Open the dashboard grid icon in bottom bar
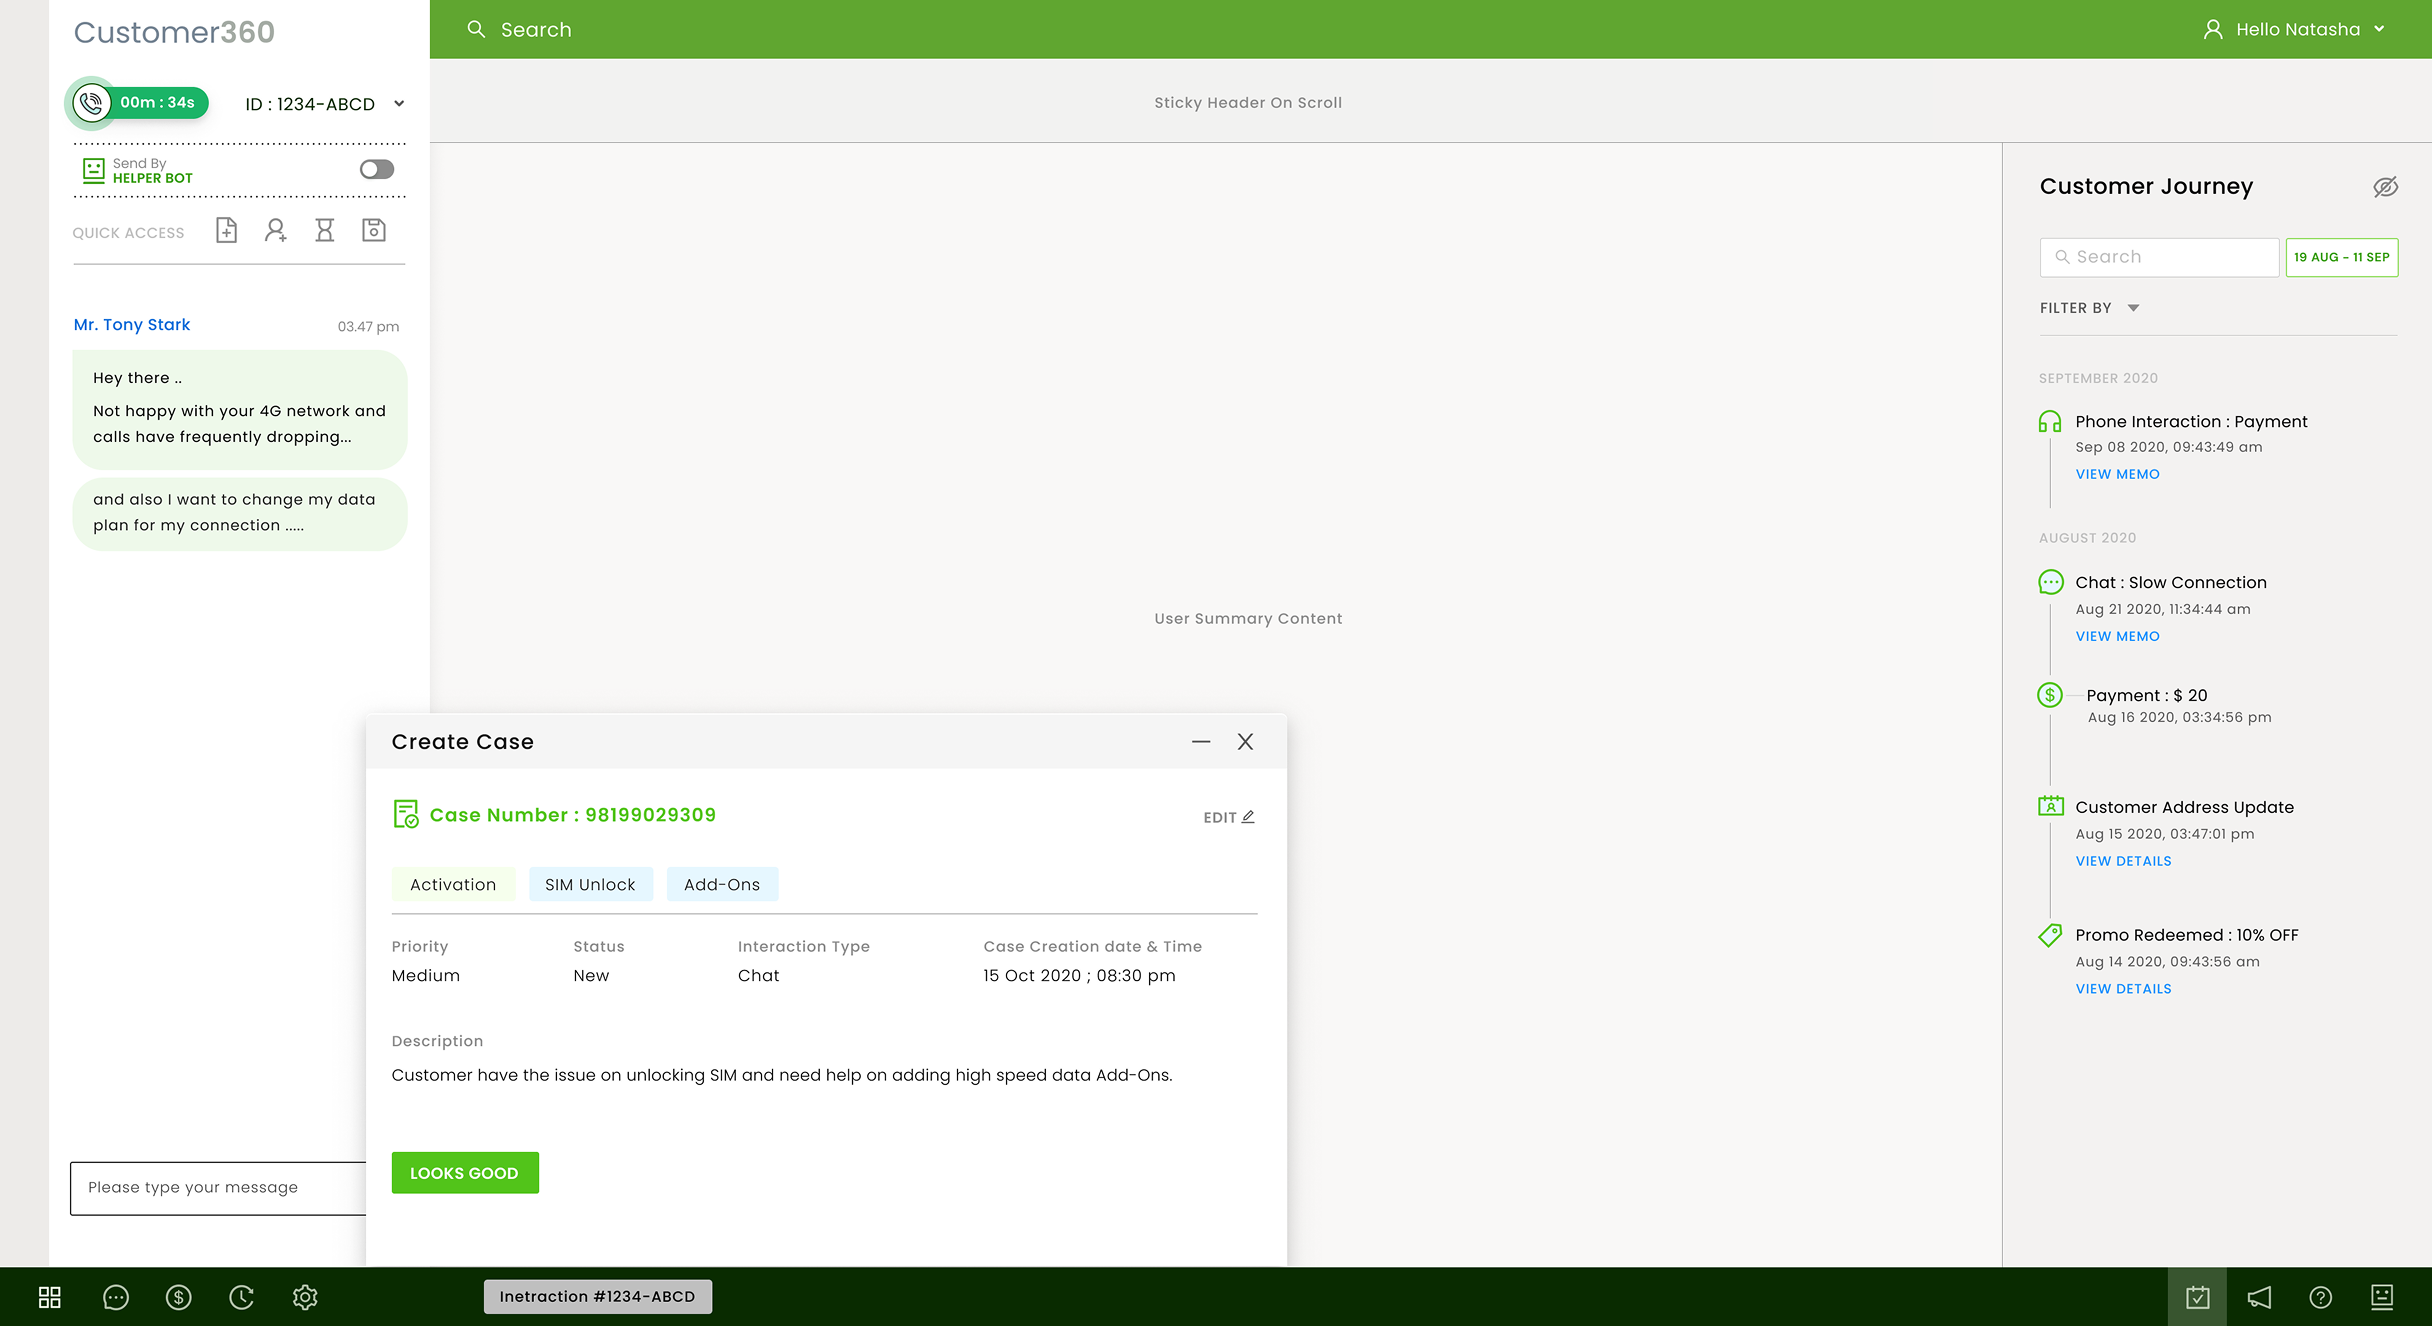 tap(50, 1297)
